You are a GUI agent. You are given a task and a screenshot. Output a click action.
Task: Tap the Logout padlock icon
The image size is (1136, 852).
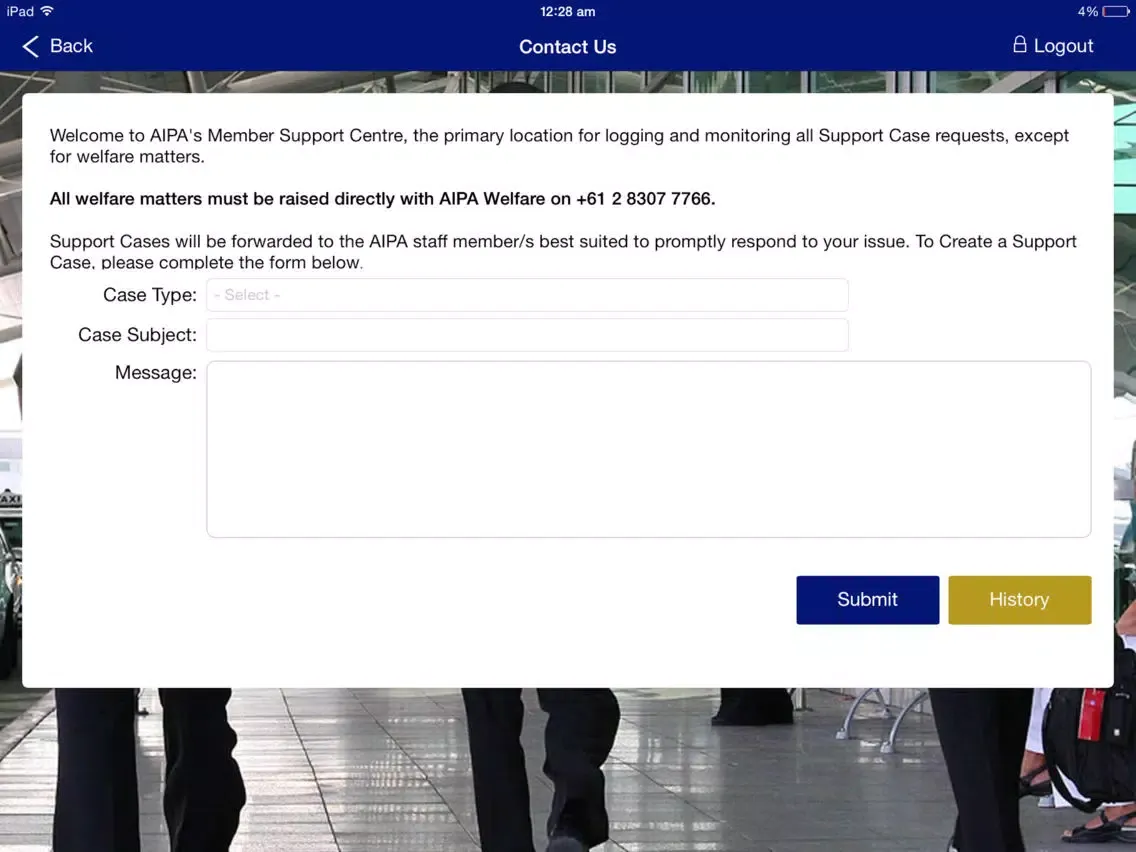pyautogui.click(x=1019, y=45)
